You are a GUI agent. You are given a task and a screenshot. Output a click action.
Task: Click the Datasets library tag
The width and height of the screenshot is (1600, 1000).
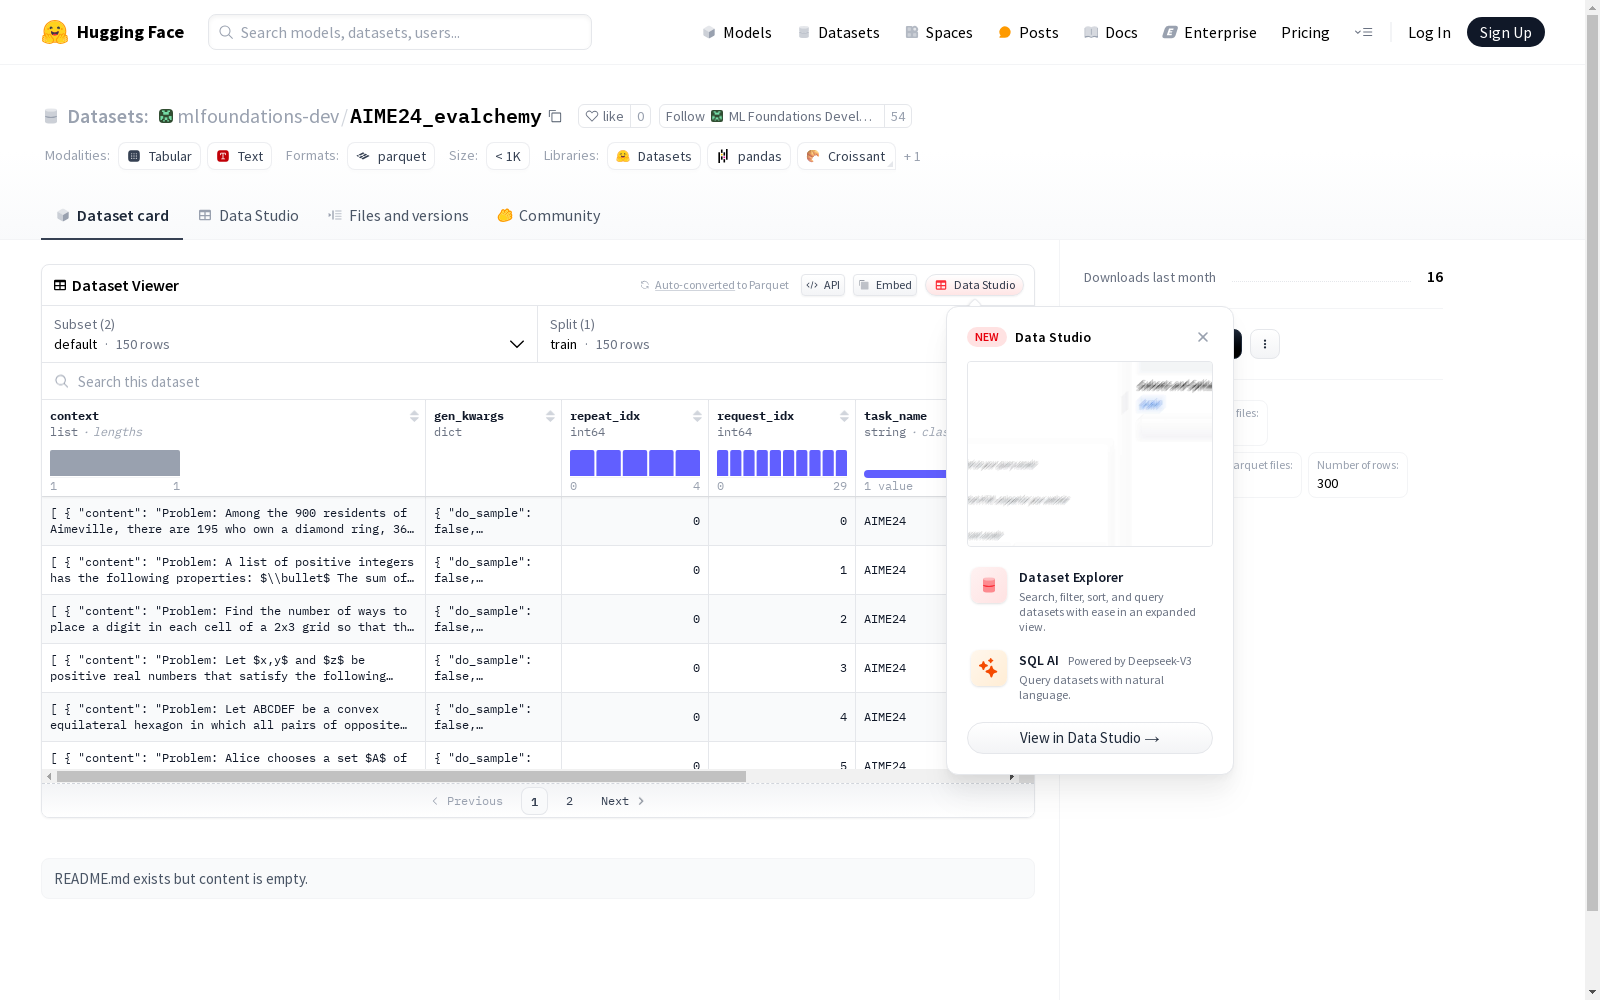tap(654, 156)
